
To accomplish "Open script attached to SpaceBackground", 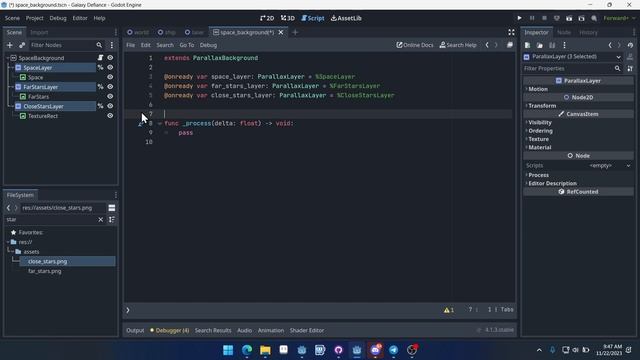I will pyautogui.click(x=100, y=58).
